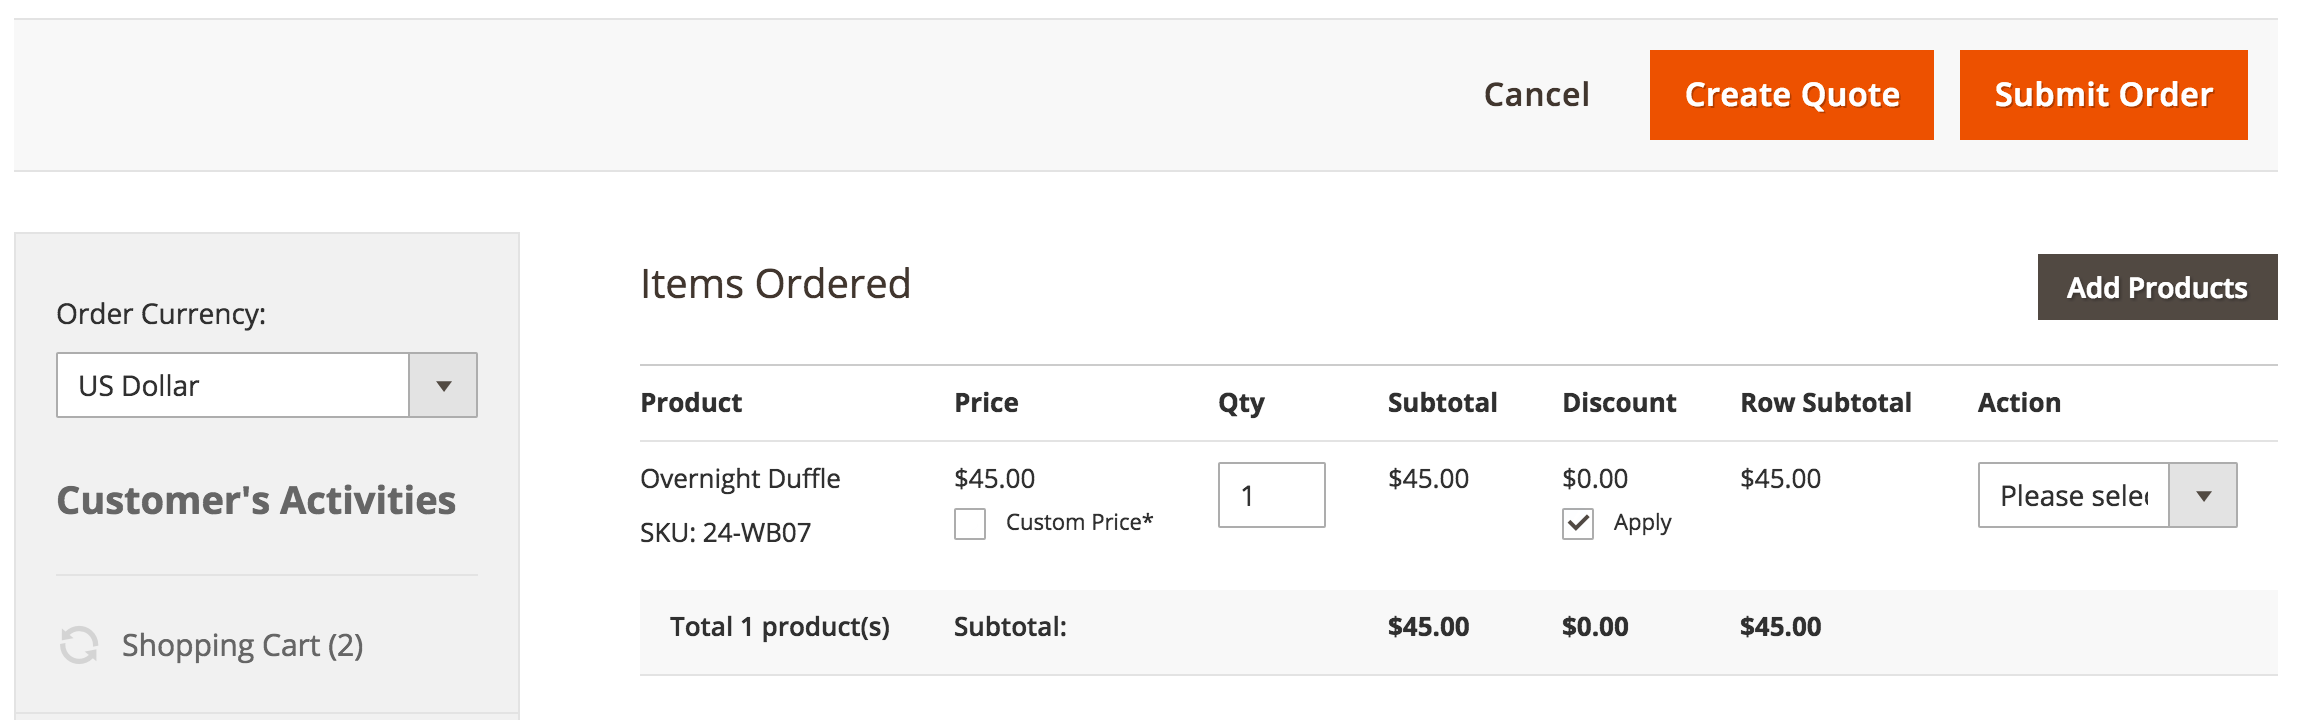This screenshot has width=2300, height=720.
Task: Open the Action dropdown for Overnight Duffle
Action: point(2106,495)
